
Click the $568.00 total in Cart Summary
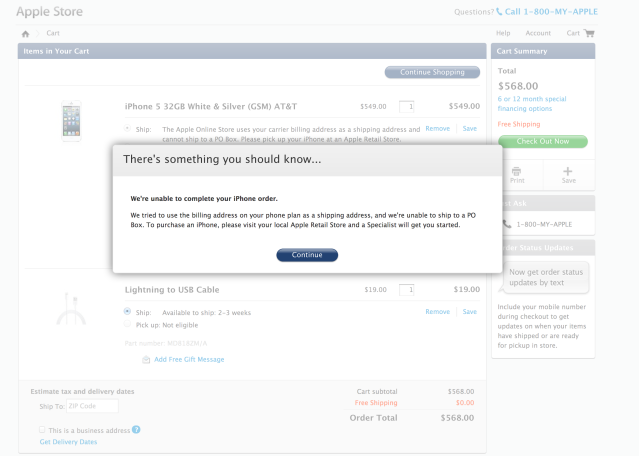[x=518, y=86]
